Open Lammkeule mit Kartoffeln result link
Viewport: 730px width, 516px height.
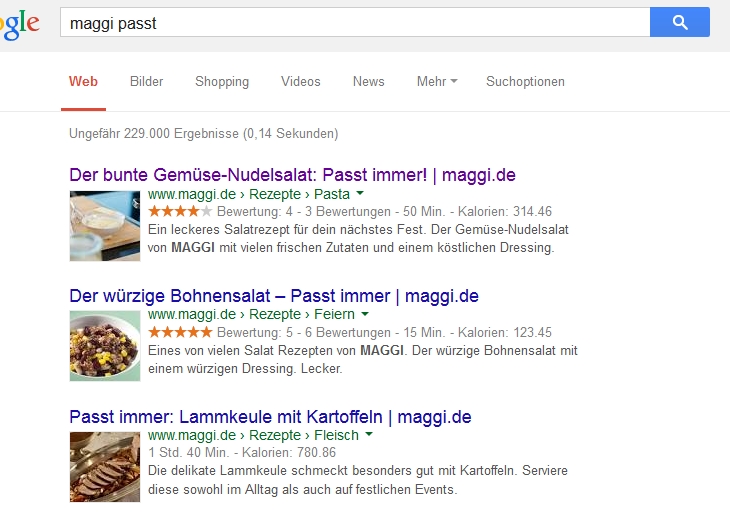[270, 417]
